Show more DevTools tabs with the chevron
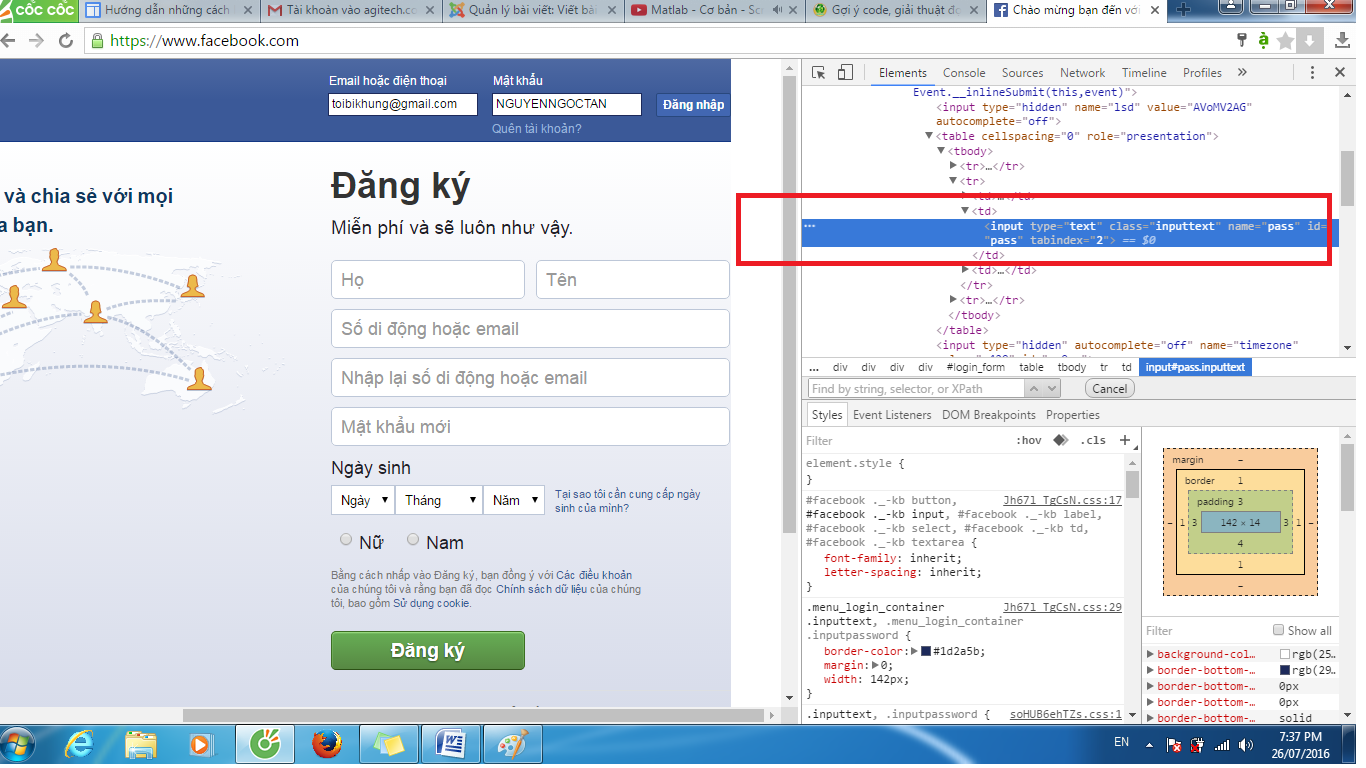1366x768 pixels. (x=1242, y=73)
